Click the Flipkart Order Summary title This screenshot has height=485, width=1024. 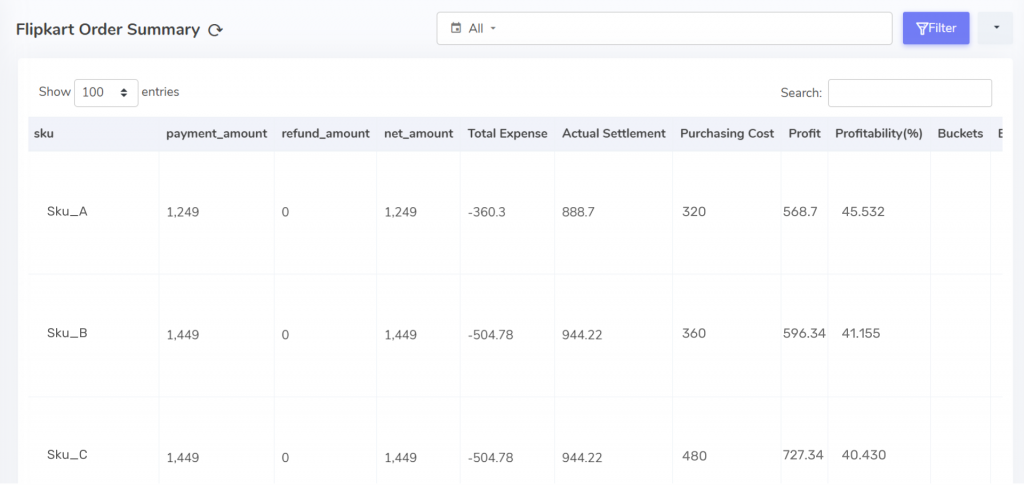point(108,29)
